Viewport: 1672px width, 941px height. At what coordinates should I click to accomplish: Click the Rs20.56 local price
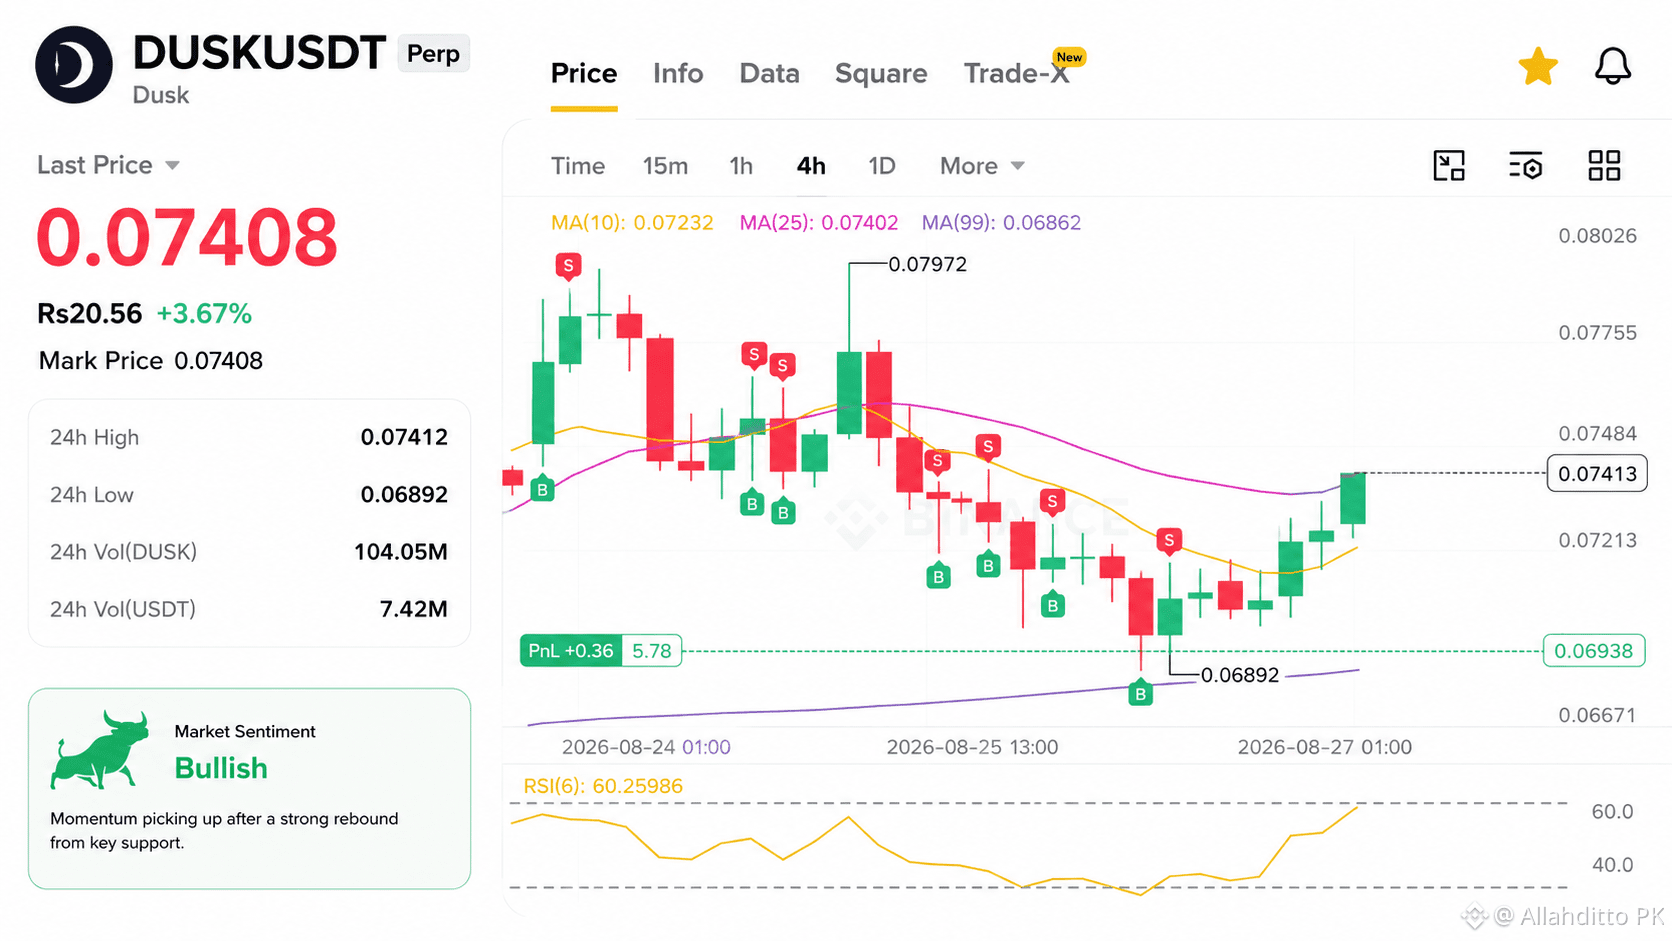pos(90,314)
